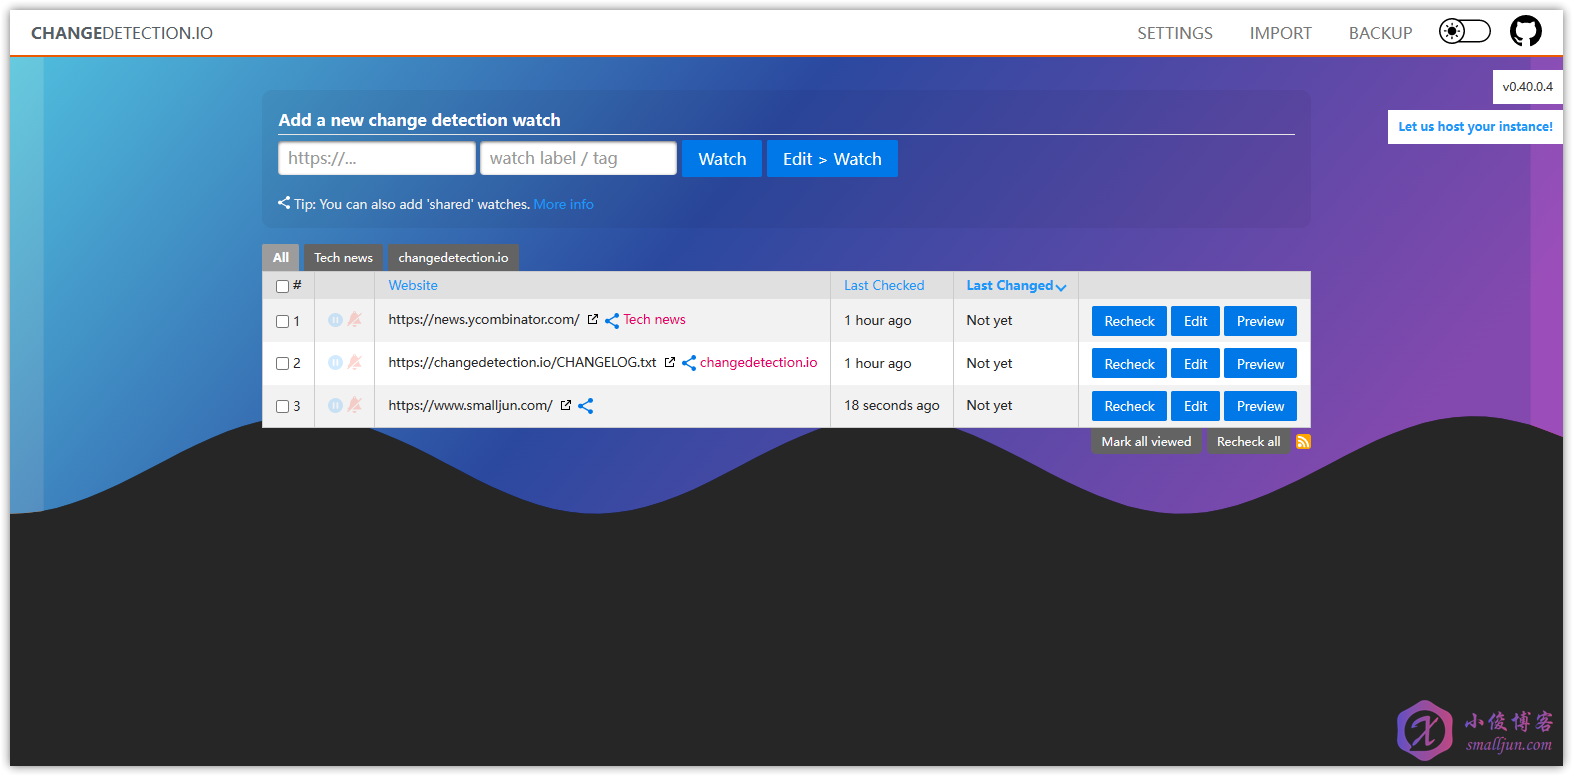
Task: Pause checking for news.ycombinator.com watch
Action: point(335,320)
